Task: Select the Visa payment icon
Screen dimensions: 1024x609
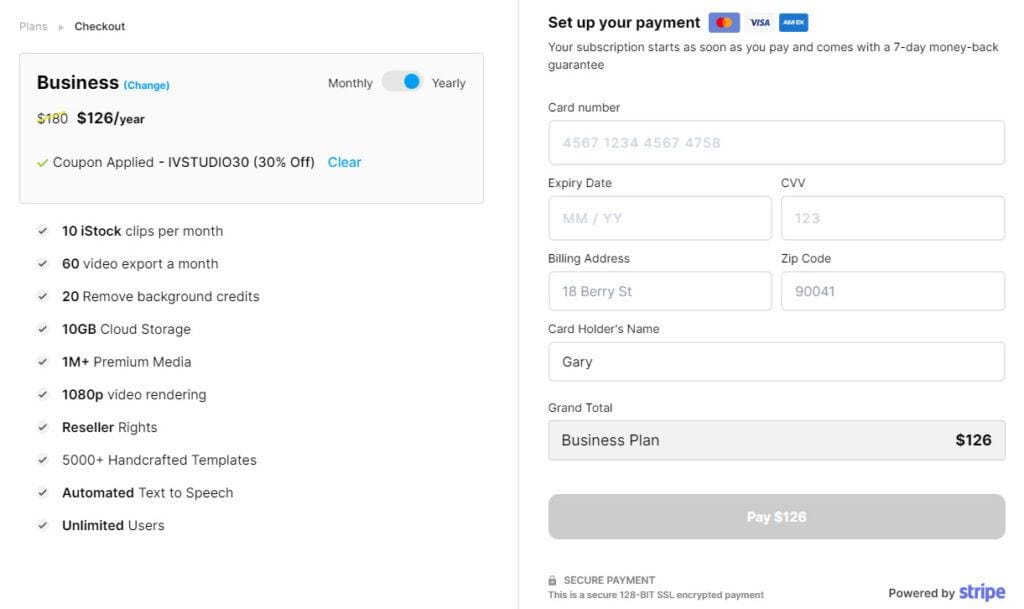Action: [x=760, y=21]
